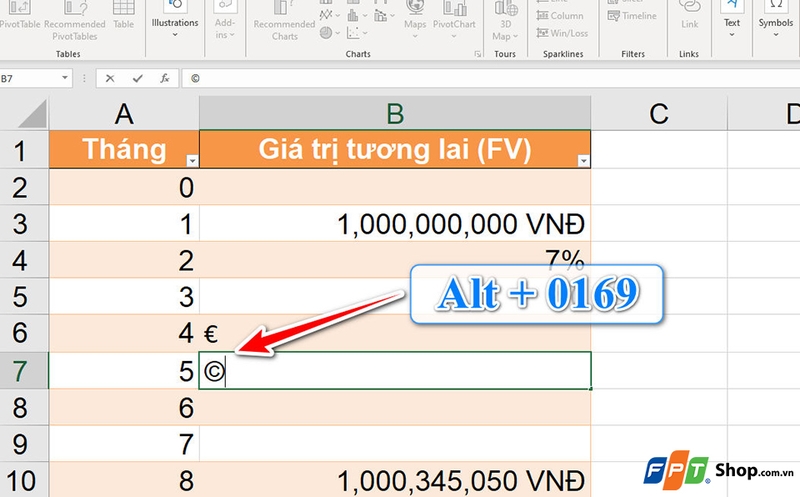Select column A header

pyautogui.click(x=124, y=113)
